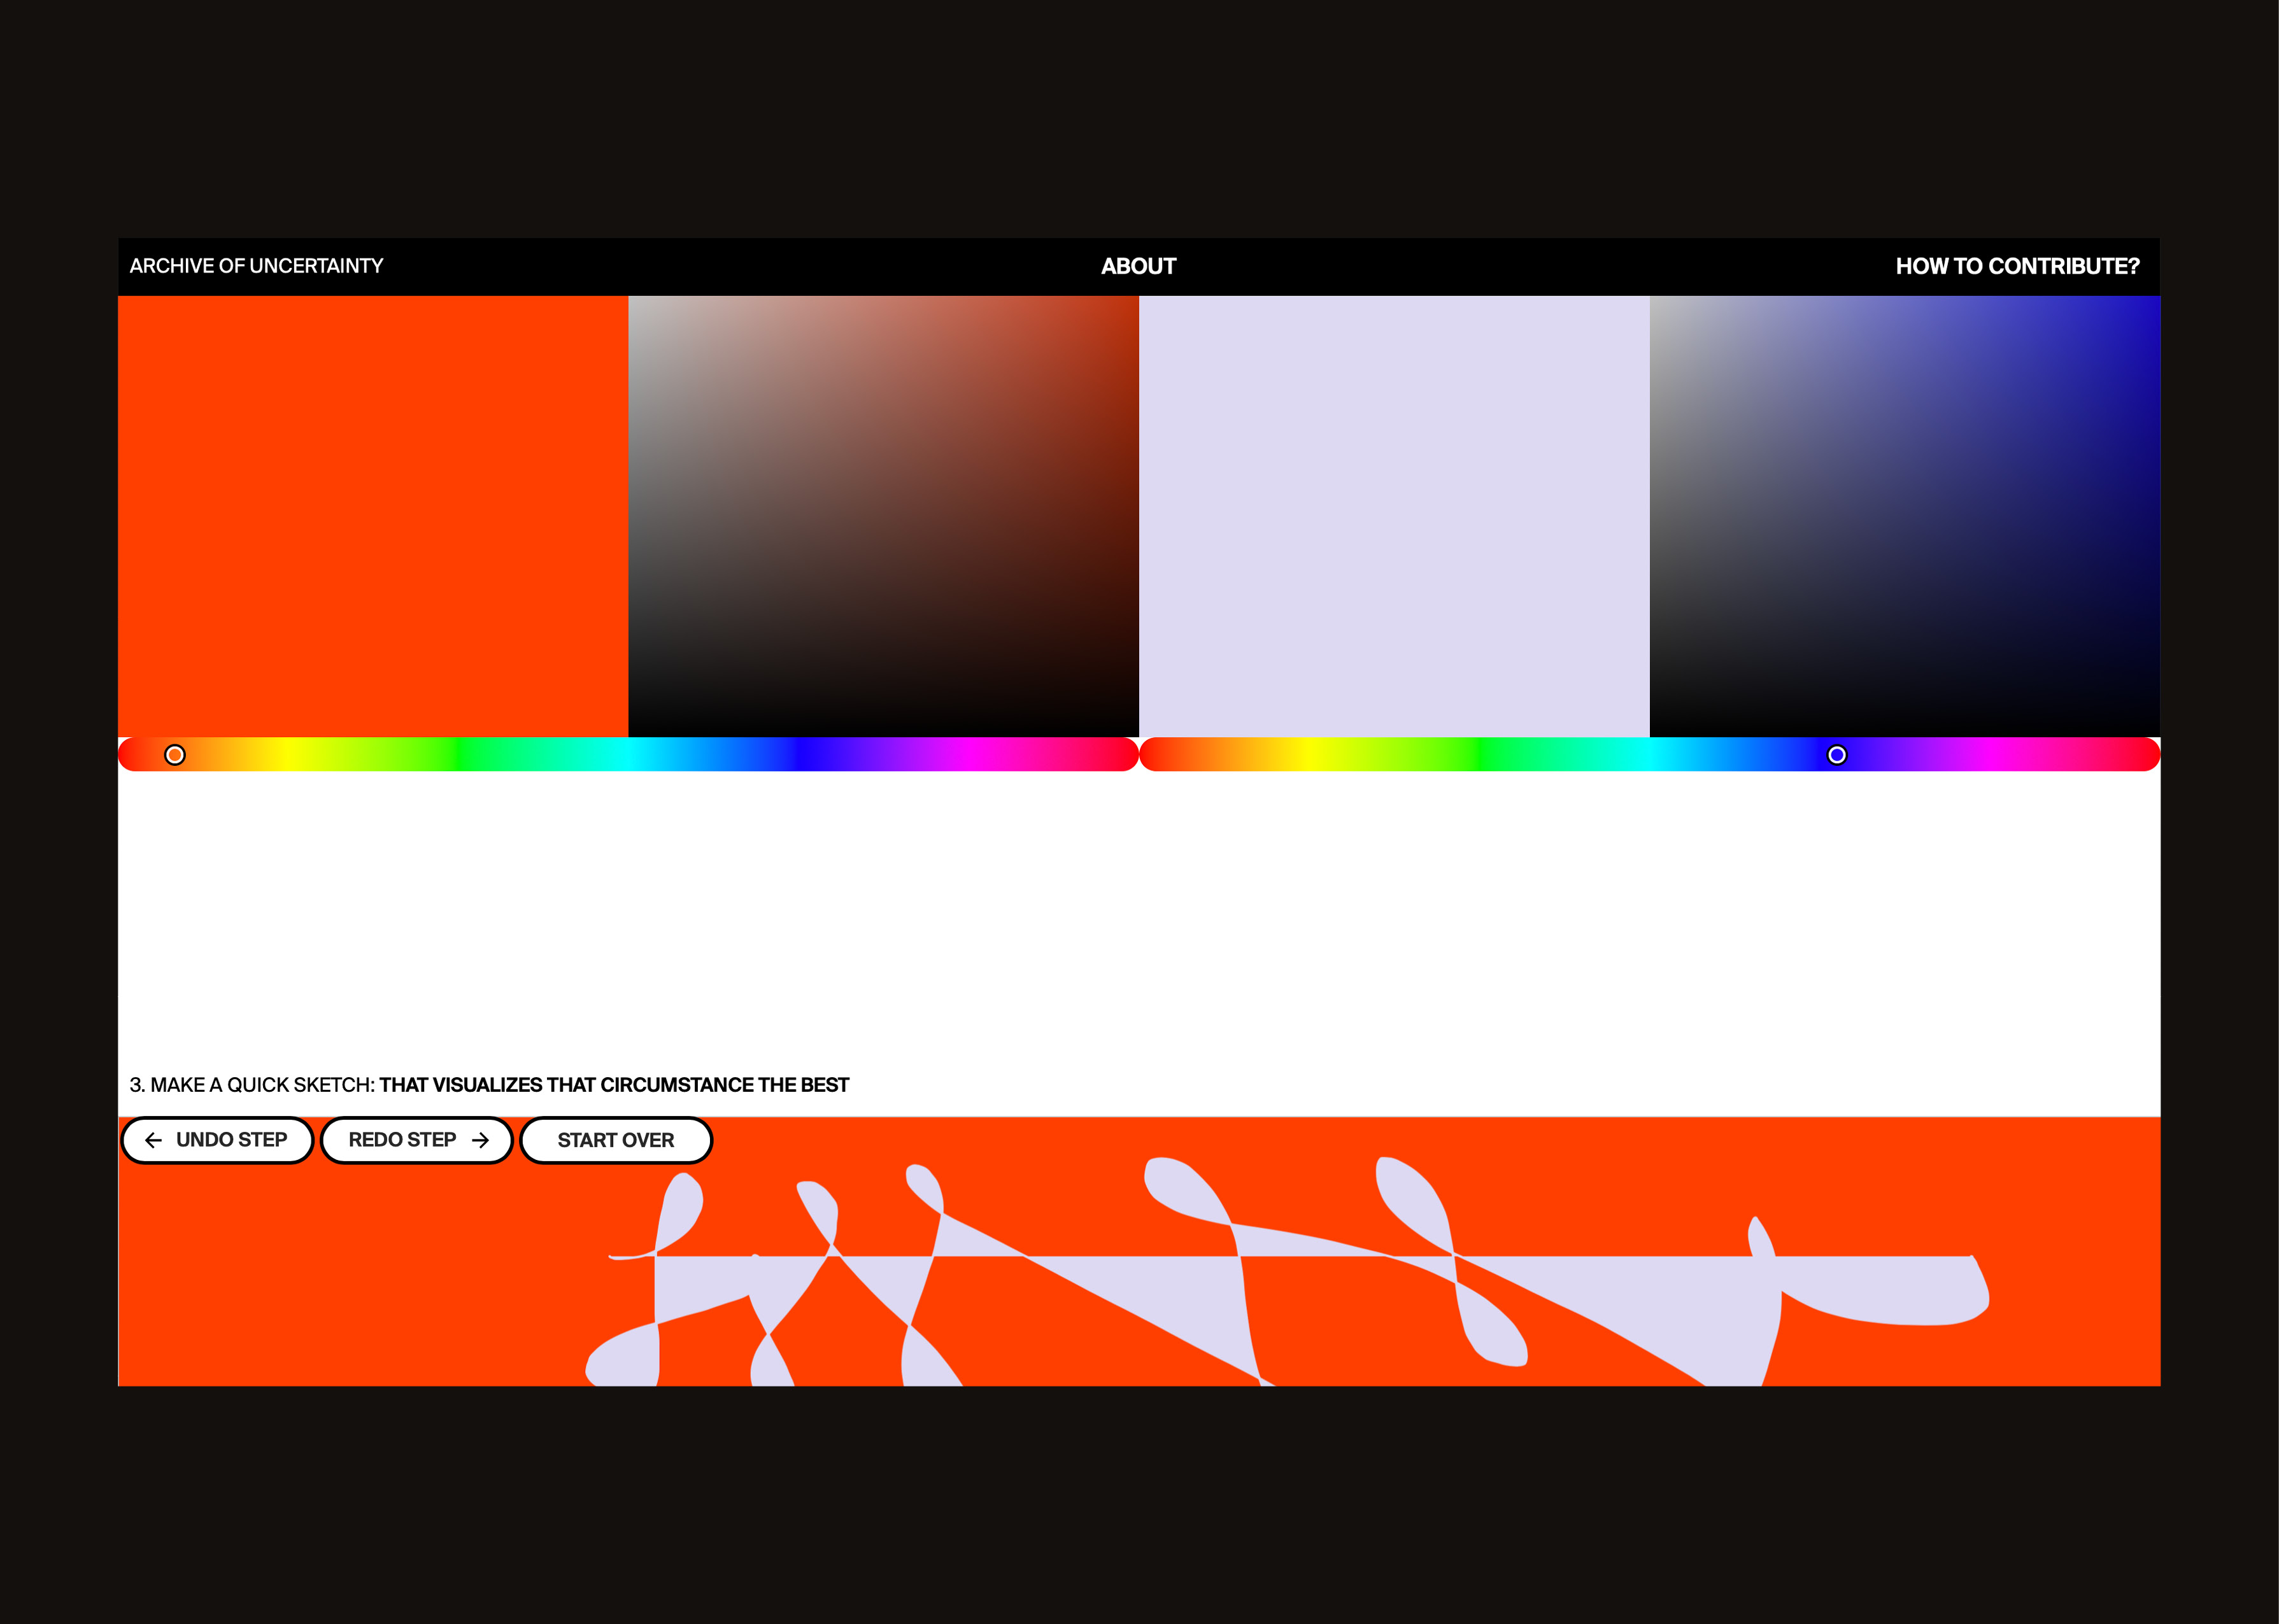The image size is (2279, 1624).
Task: Click the blue handle on right hue slider
Action: 1837,755
